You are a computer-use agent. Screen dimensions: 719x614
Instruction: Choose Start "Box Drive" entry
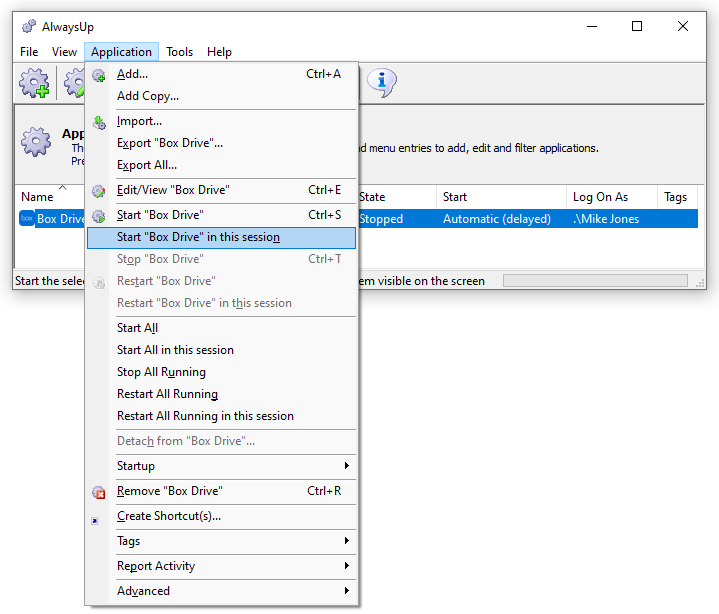[x=221, y=215]
